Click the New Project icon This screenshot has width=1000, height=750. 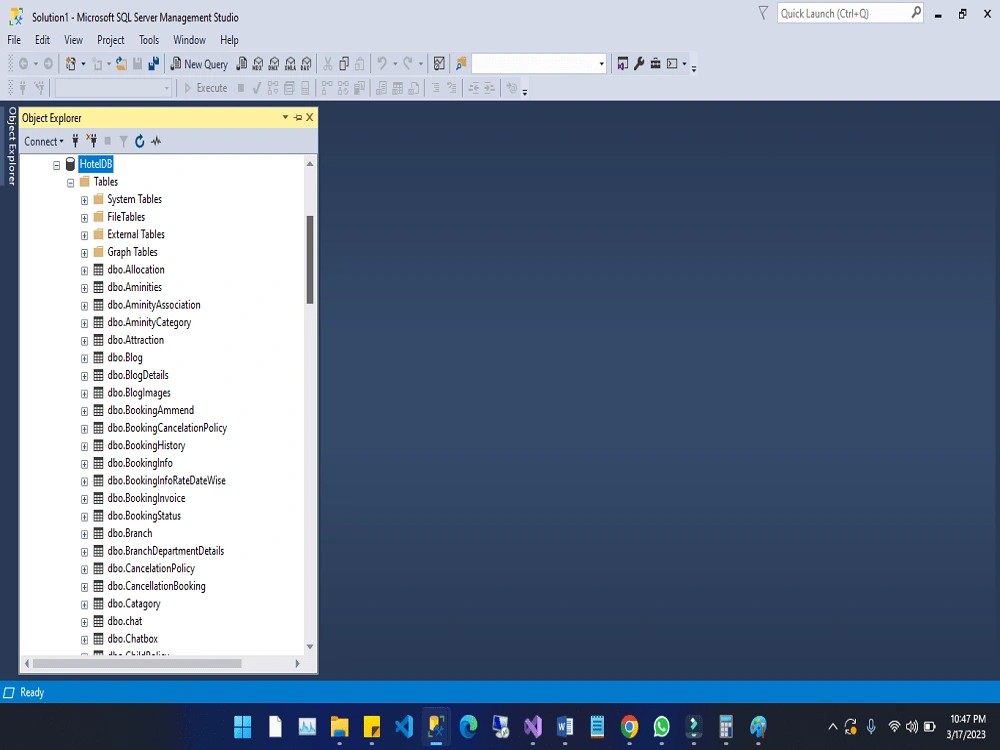(x=71, y=64)
